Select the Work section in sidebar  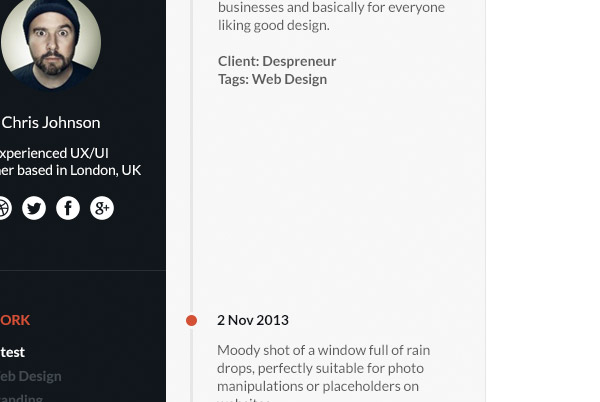pos(15,320)
